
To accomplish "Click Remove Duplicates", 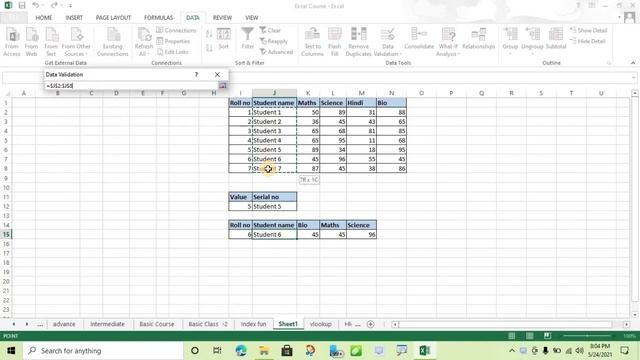I will (358, 42).
